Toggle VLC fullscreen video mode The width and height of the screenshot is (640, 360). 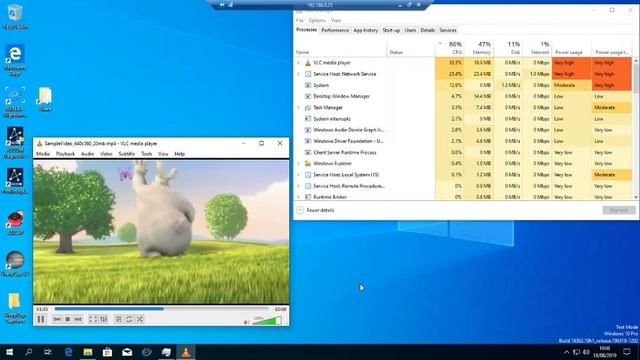93,319
